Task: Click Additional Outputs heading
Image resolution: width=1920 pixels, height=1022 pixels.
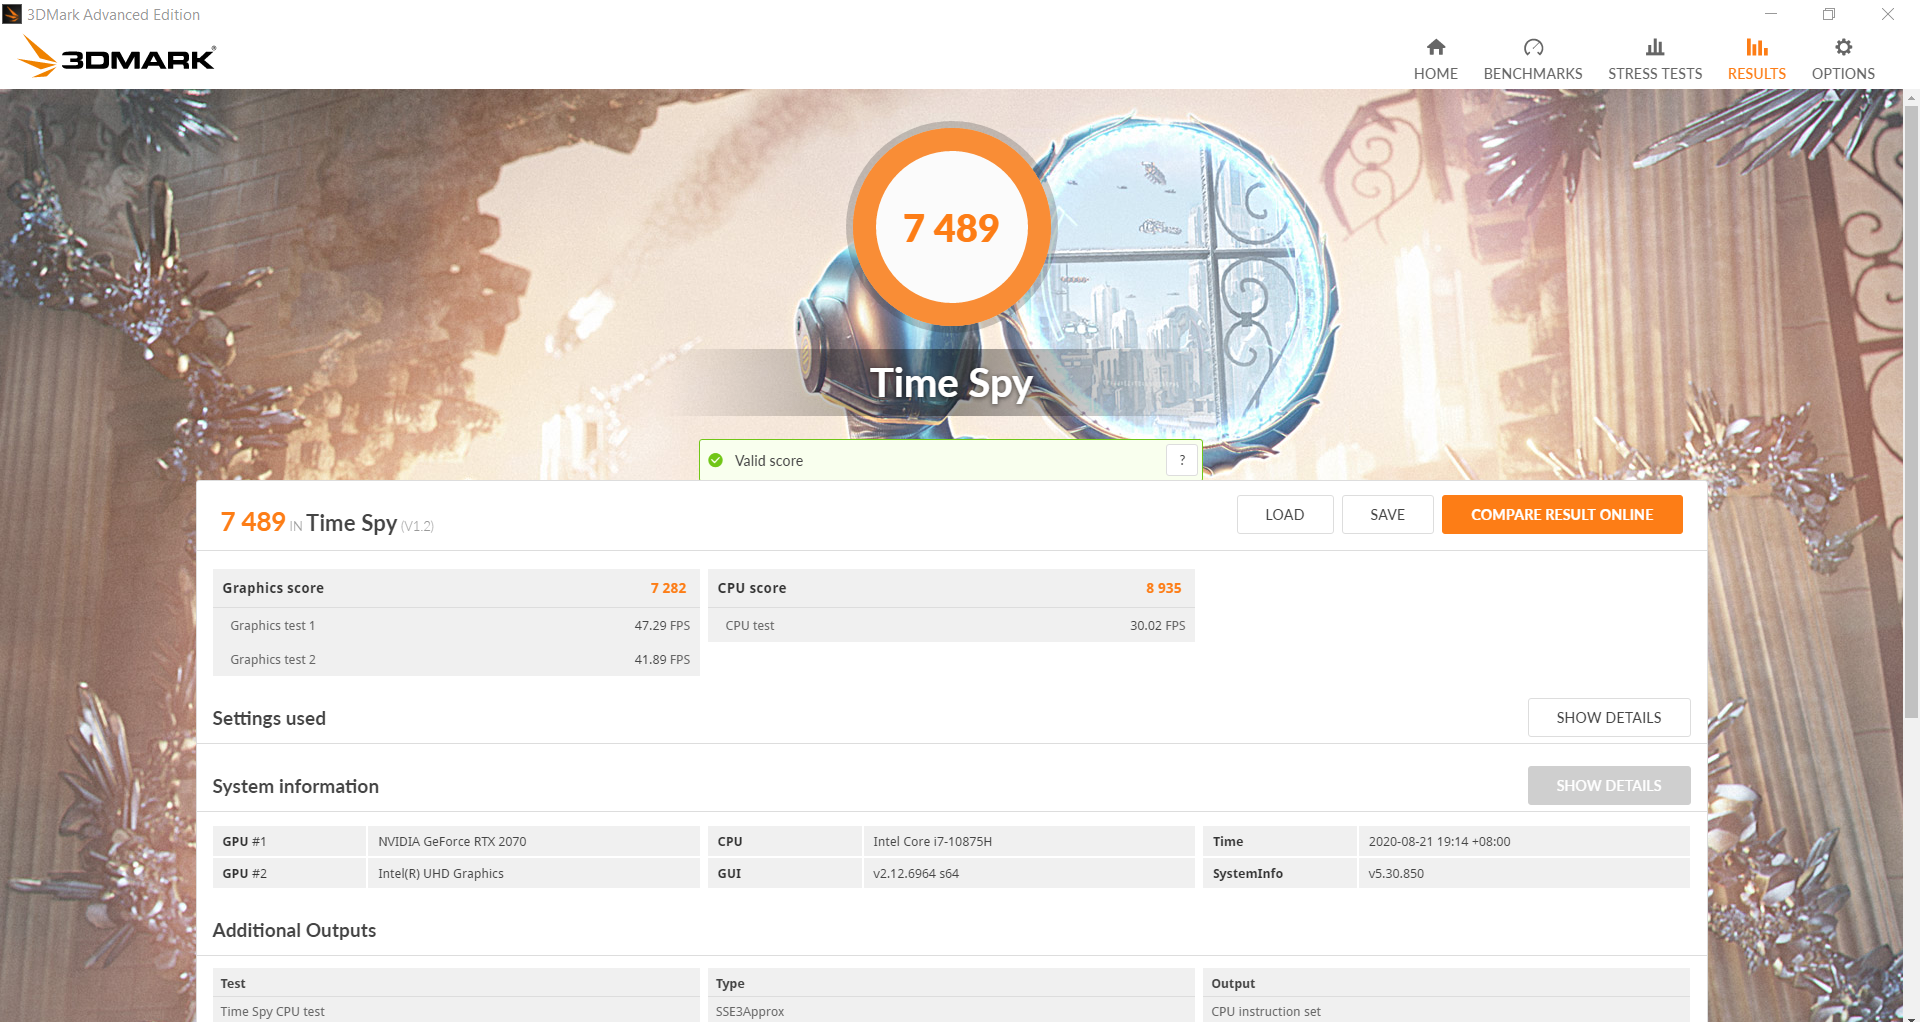Action: coord(294,930)
